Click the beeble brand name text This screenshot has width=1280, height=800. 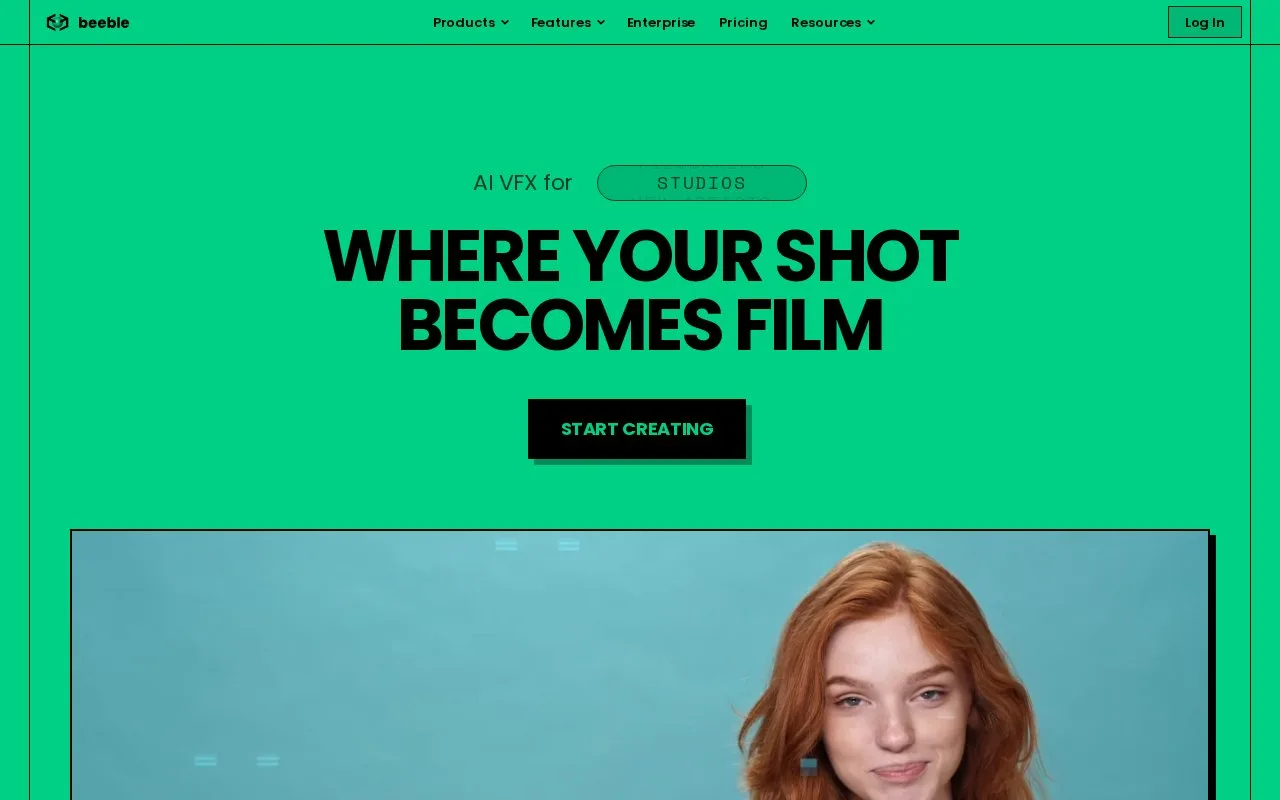[104, 22]
